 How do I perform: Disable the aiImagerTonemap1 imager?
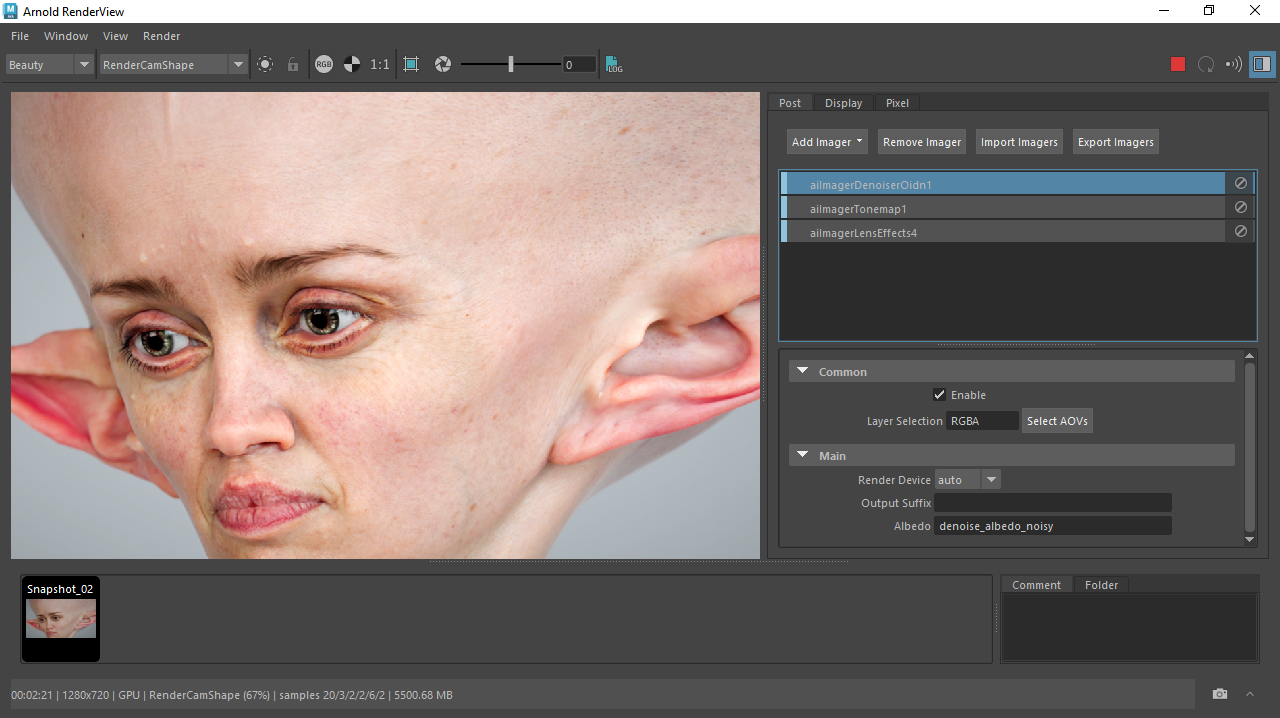(x=1240, y=207)
